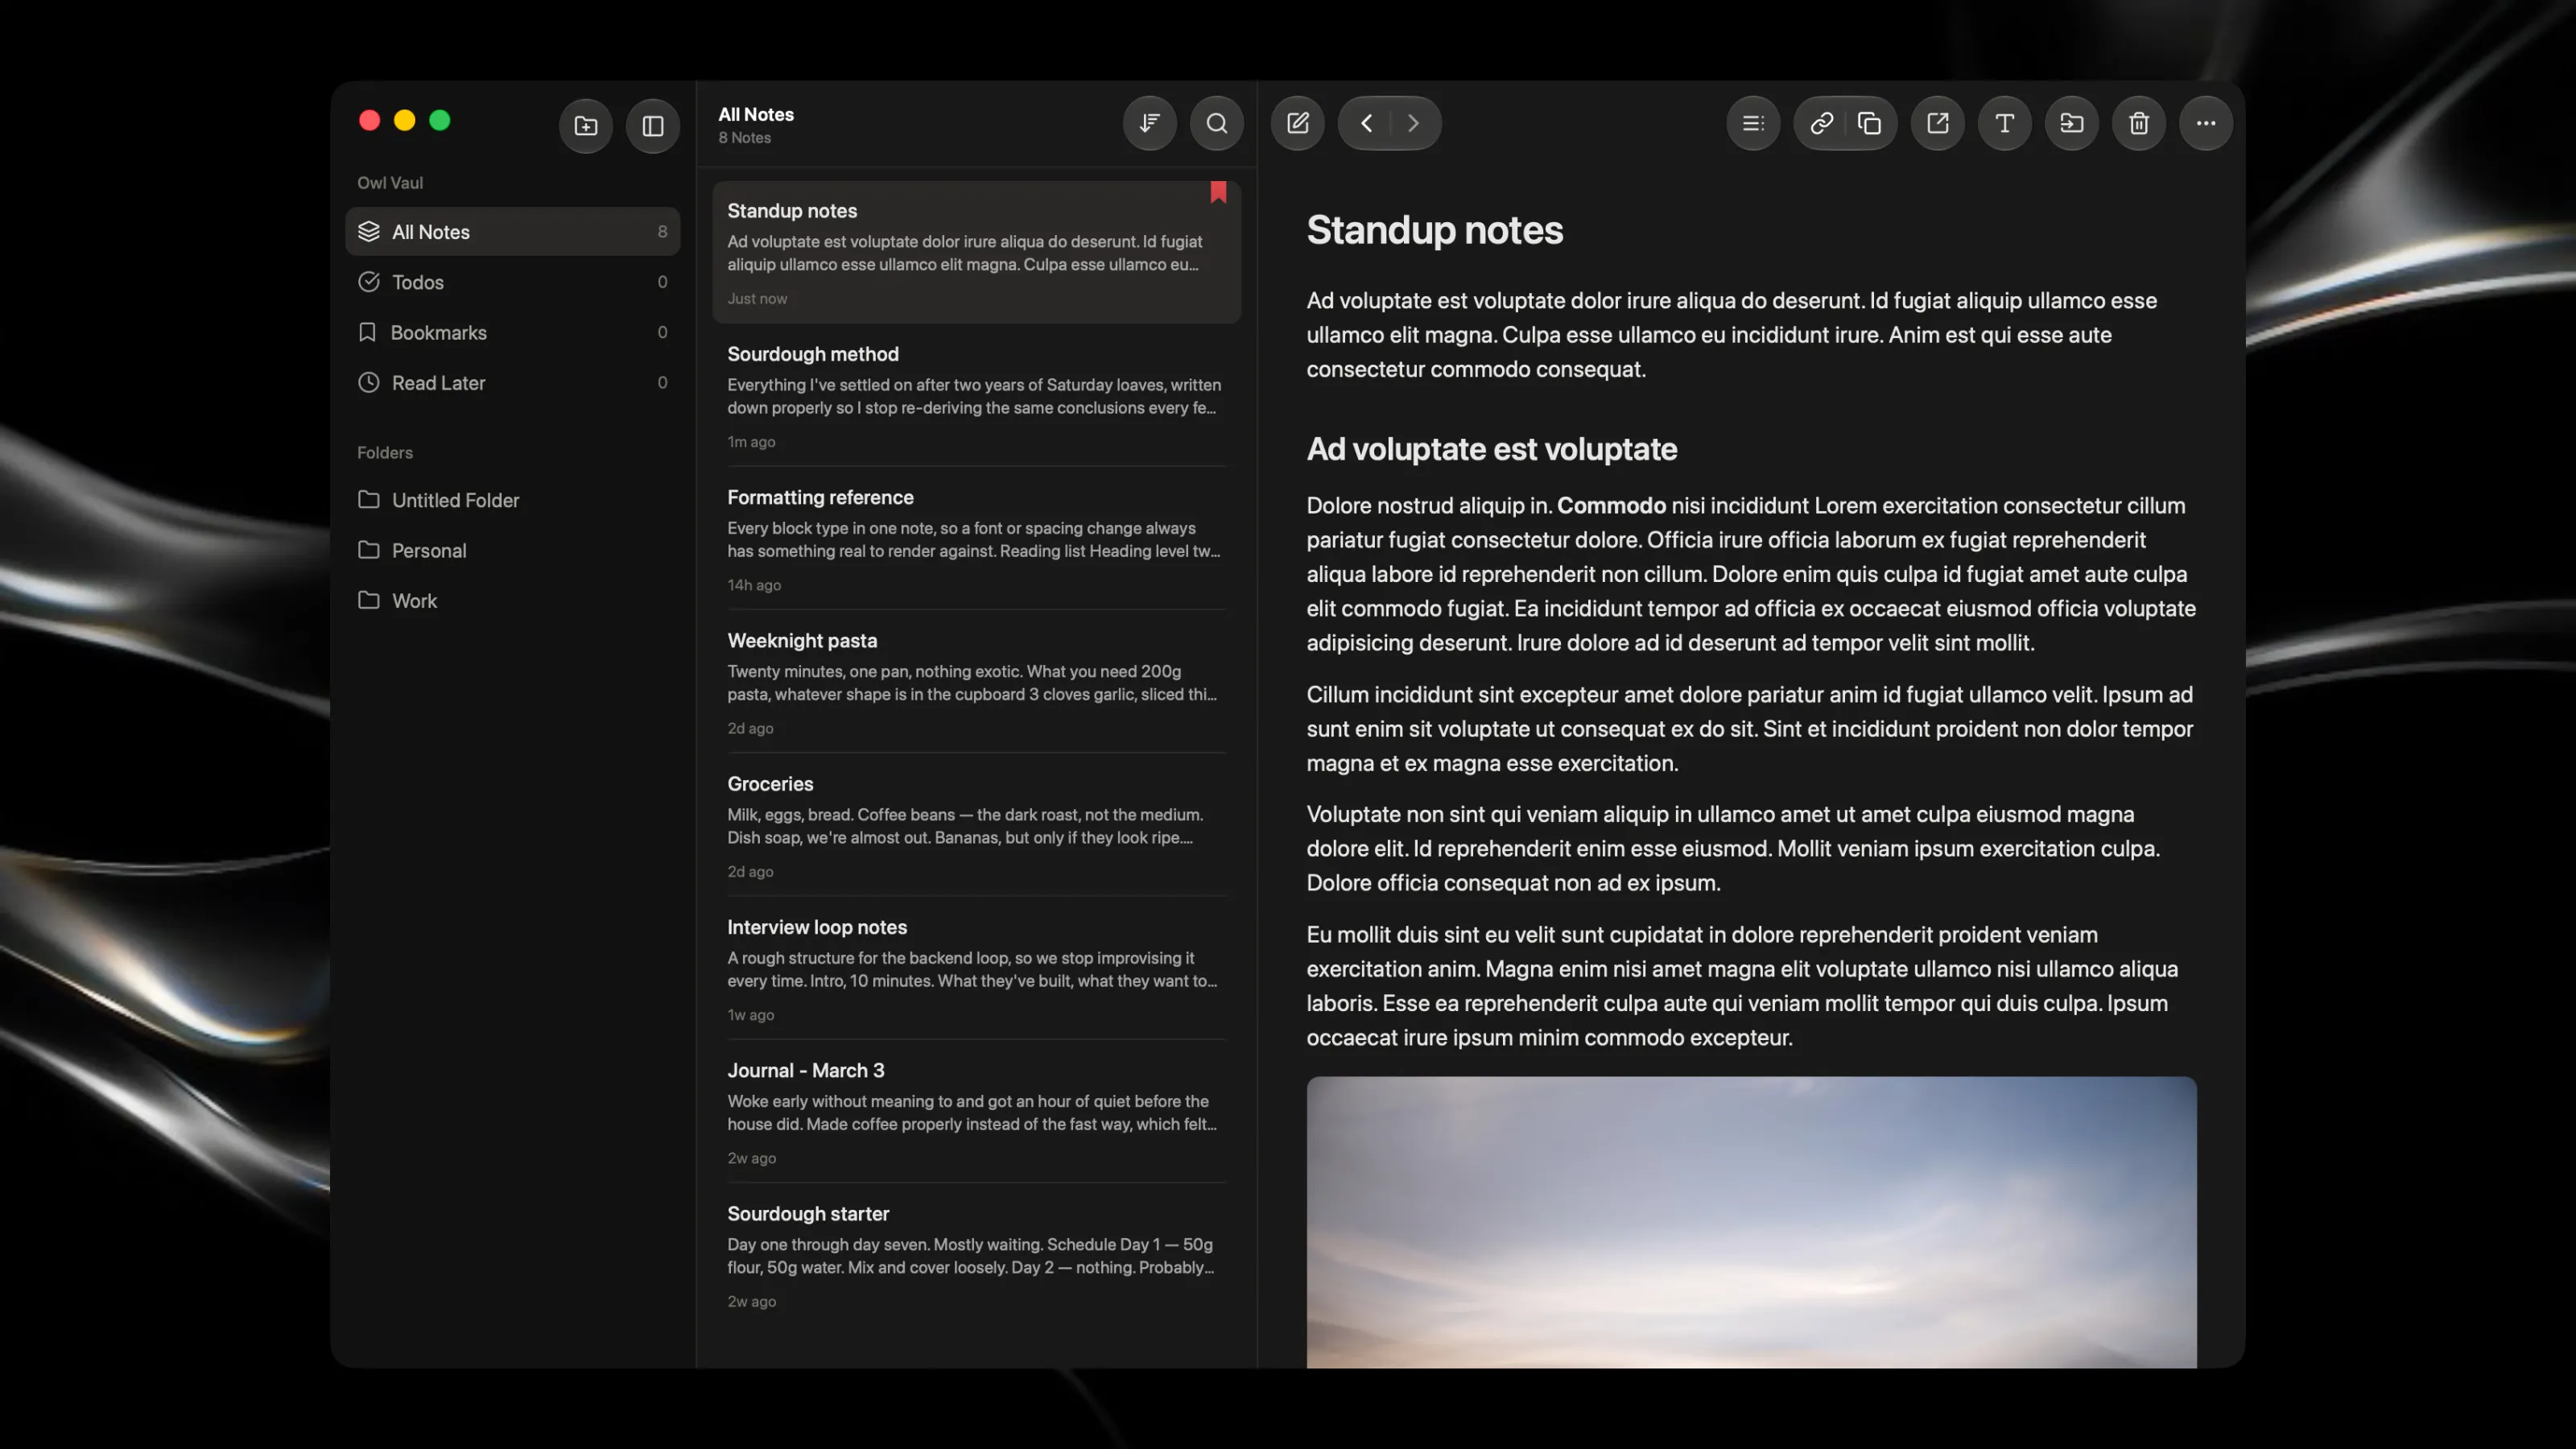Open Untitled Folder in the sidebar
Viewport: 2576px width, 1449px height.
point(513,500)
